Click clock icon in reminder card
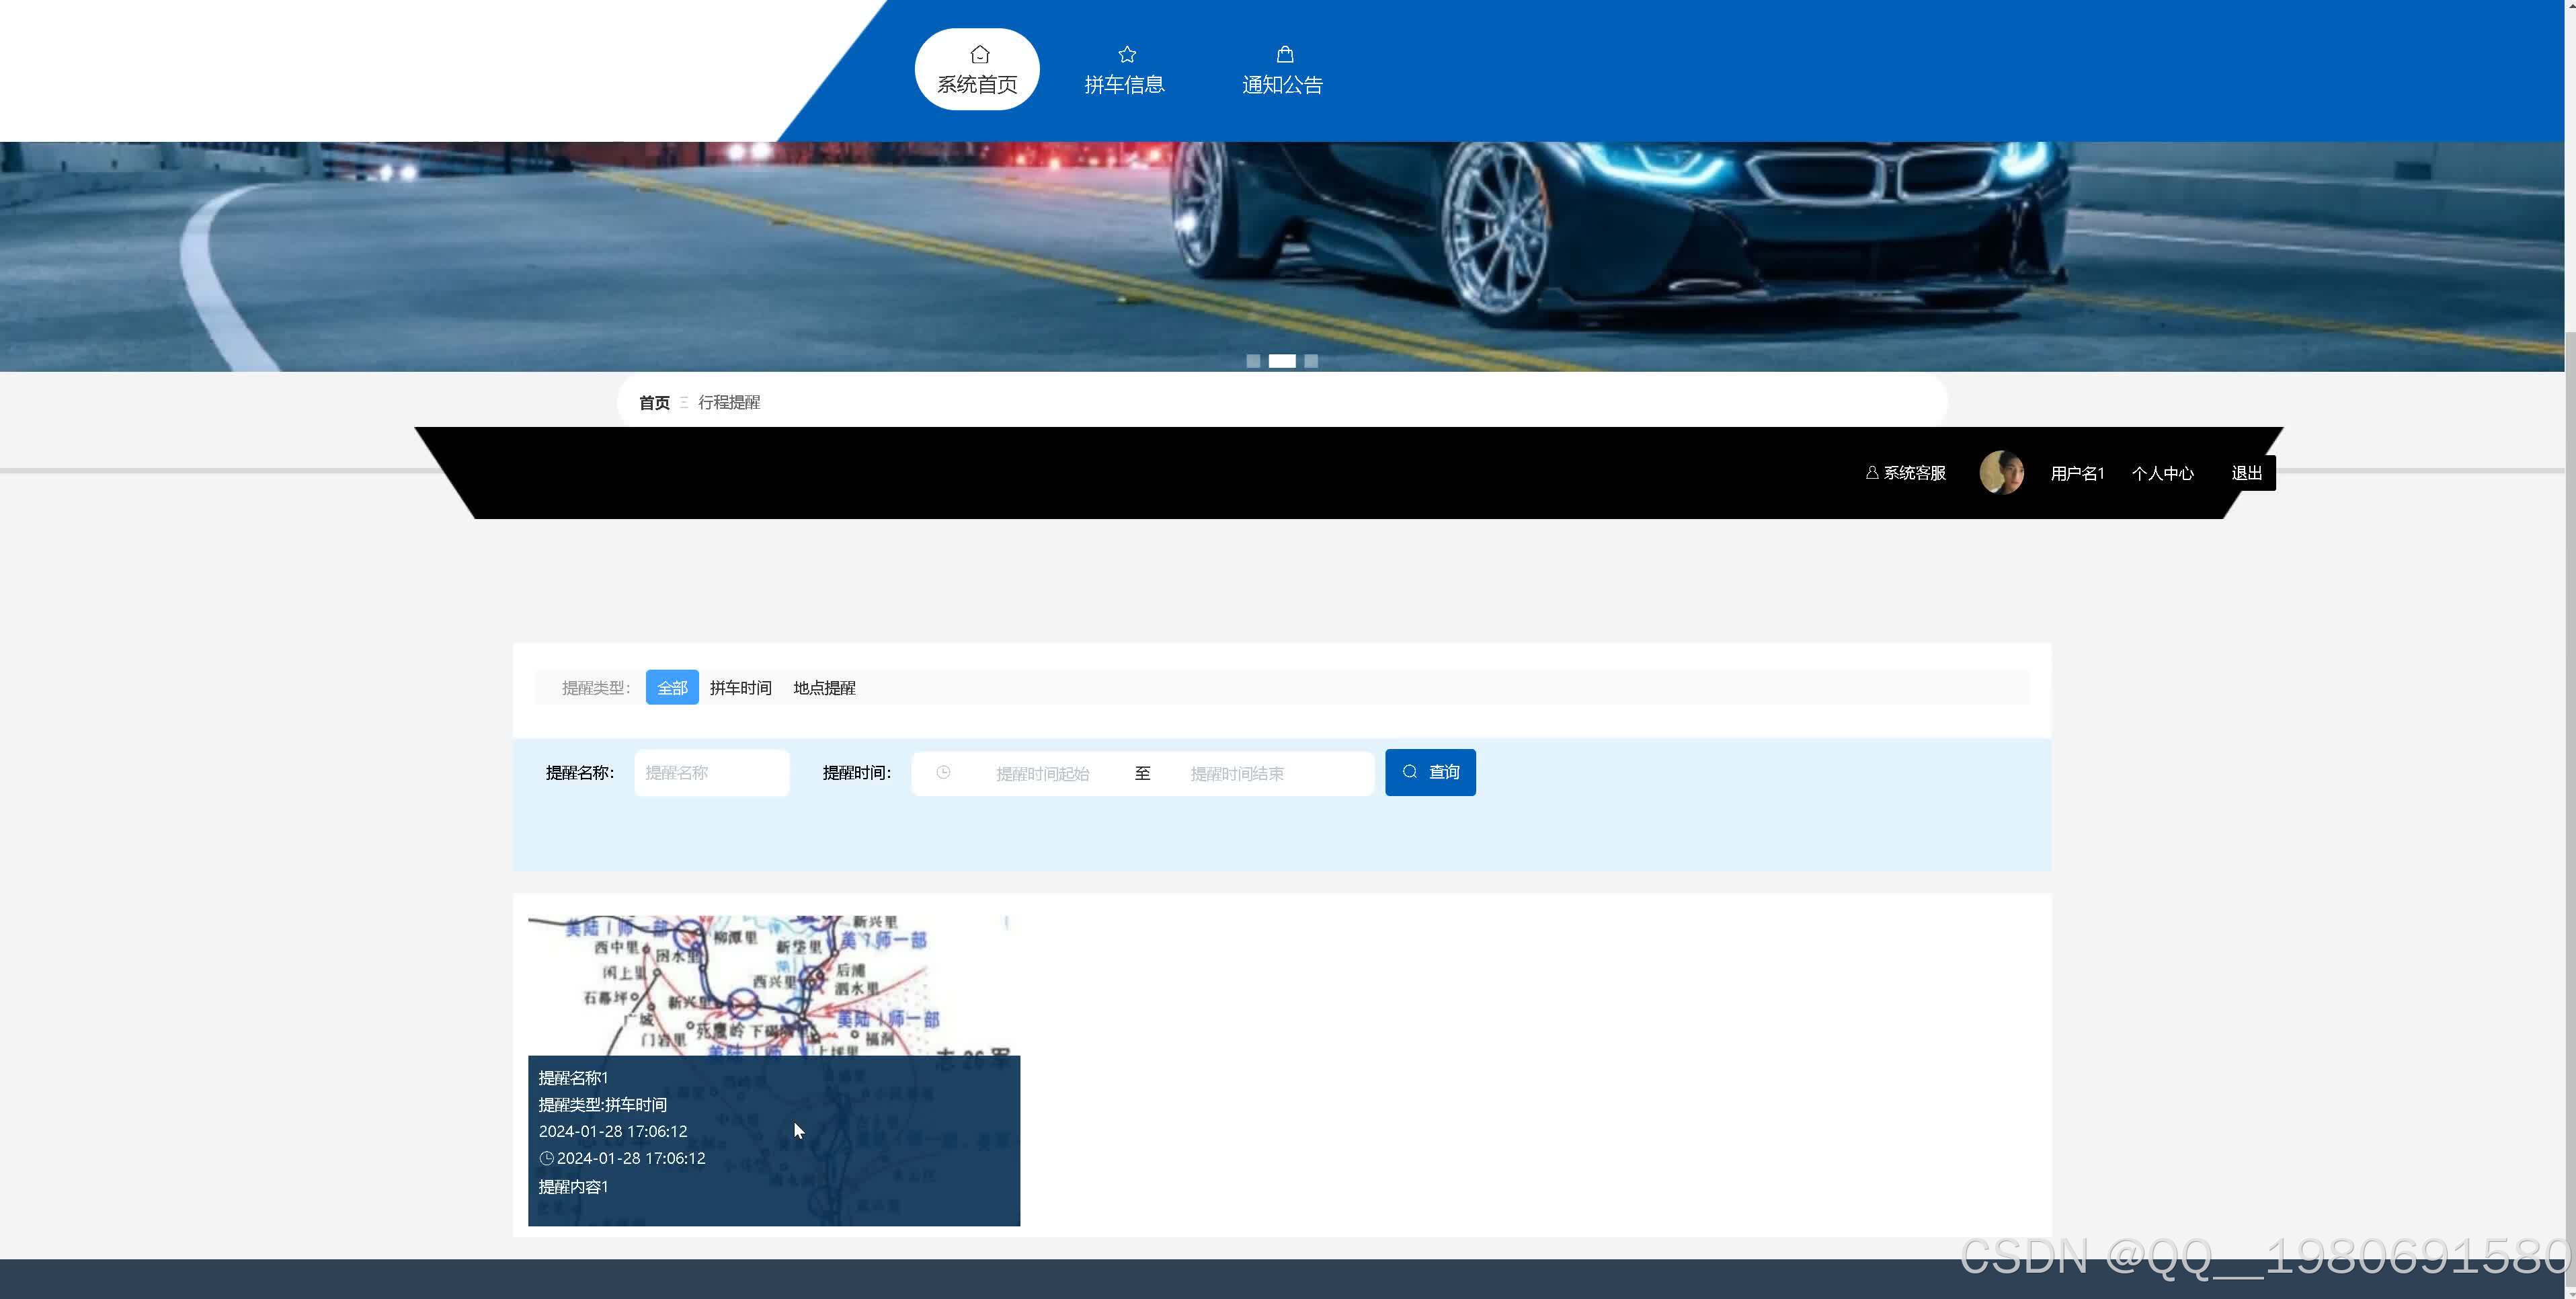Image resolution: width=2576 pixels, height=1299 pixels. click(546, 1158)
